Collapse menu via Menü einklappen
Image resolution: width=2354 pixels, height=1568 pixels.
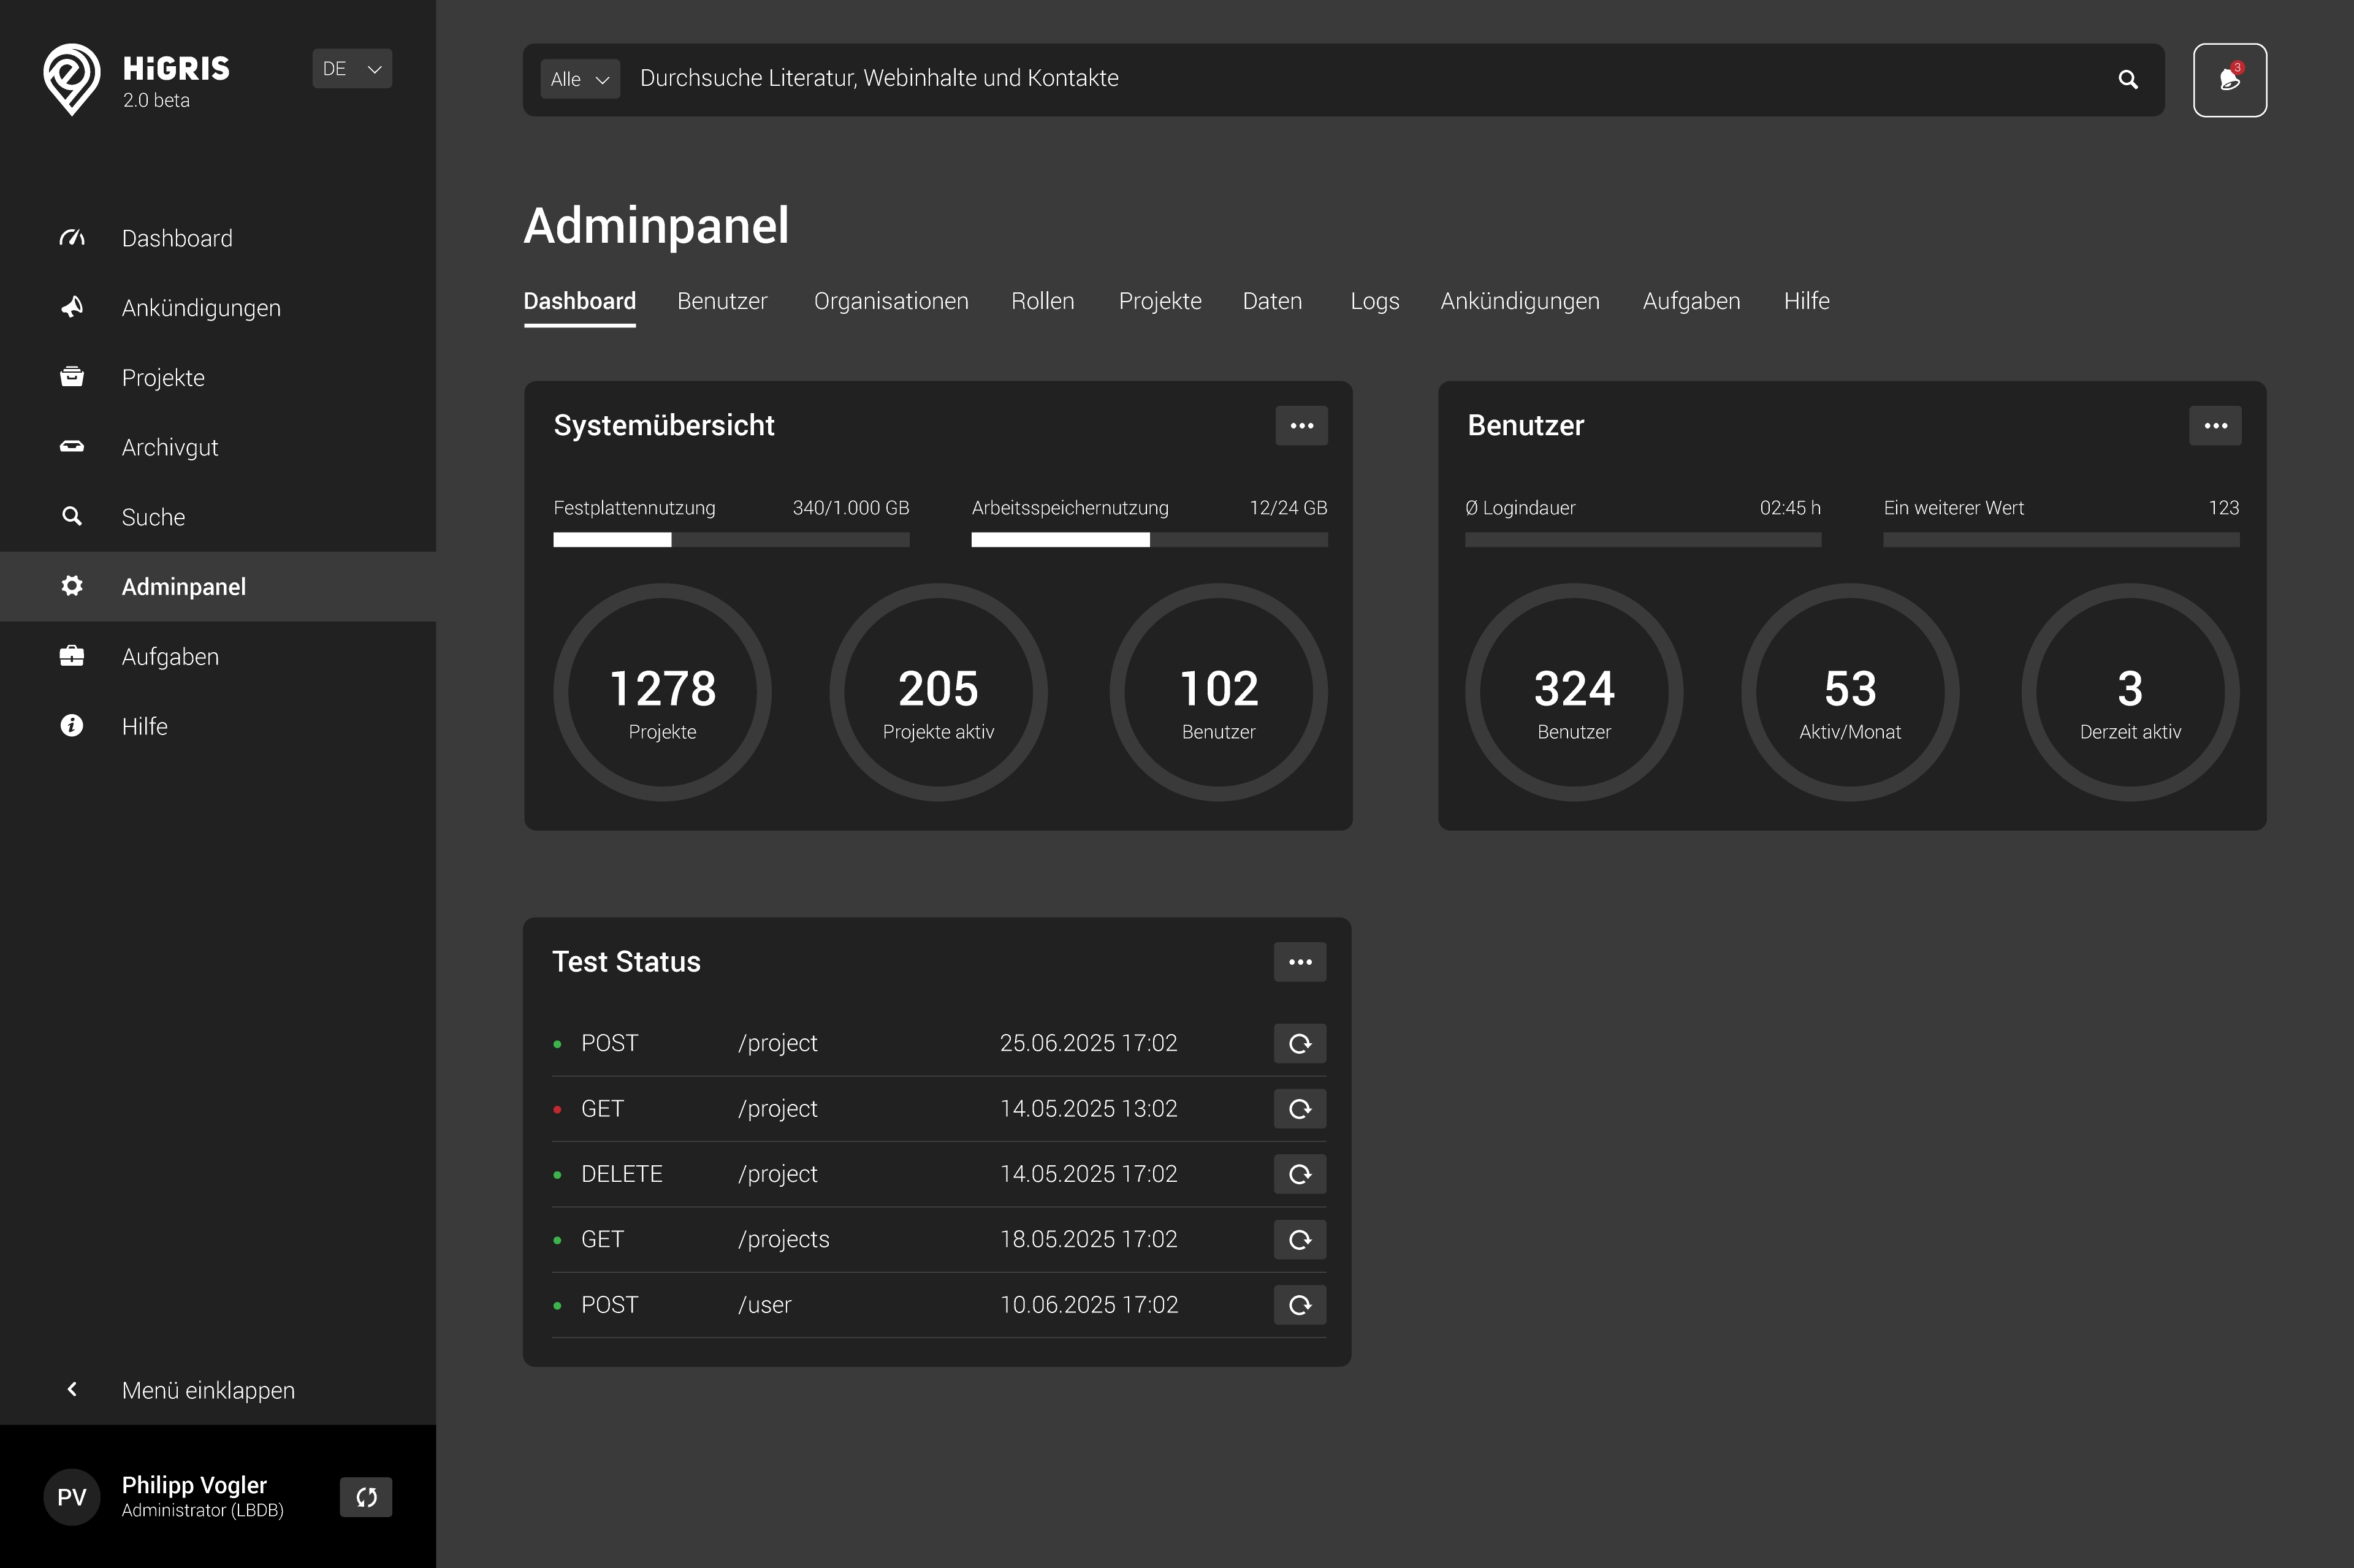(207, 1390)
